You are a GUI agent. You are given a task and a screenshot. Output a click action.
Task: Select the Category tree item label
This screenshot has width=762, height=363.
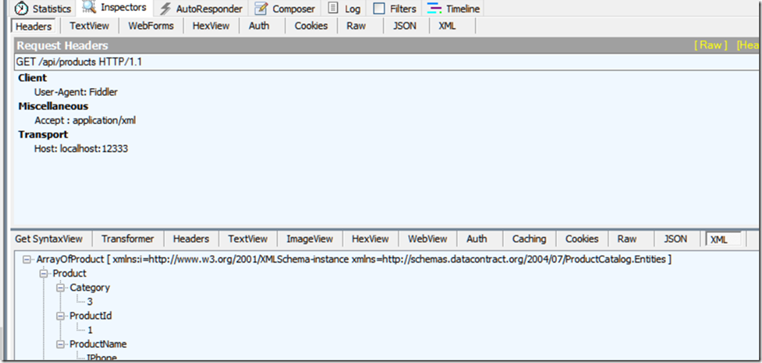click(x=90, y=288)
